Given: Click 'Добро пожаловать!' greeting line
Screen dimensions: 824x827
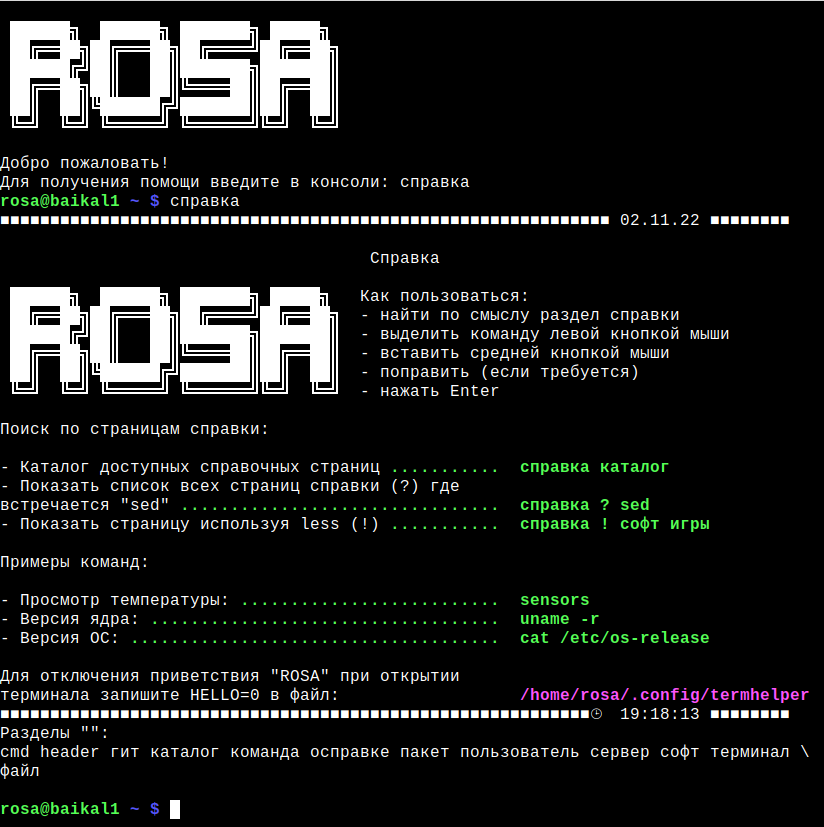Looking at the screenshot, I should click(84, 163).
